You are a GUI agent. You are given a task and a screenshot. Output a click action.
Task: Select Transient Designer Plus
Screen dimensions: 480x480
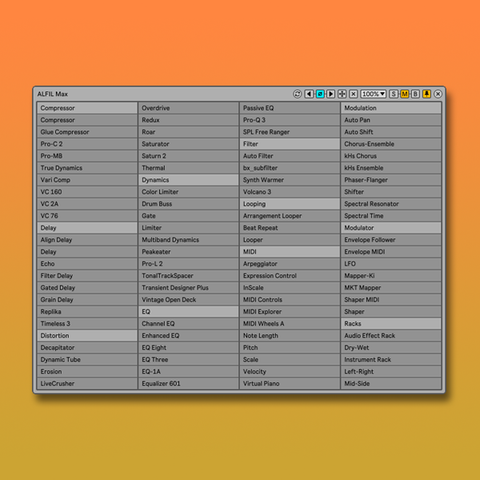click(189, 288)
